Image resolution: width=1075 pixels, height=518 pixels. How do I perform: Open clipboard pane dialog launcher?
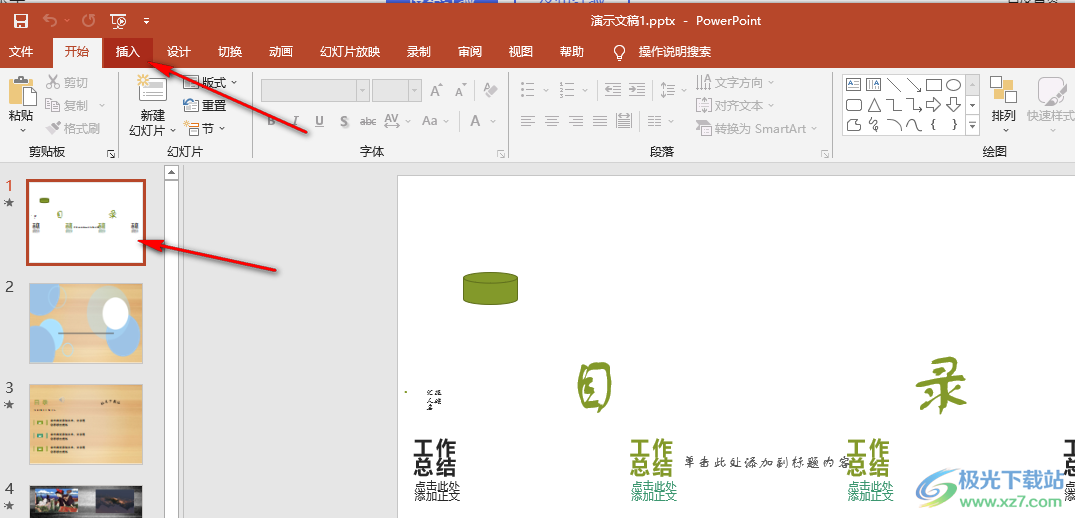tap(111, 155)
